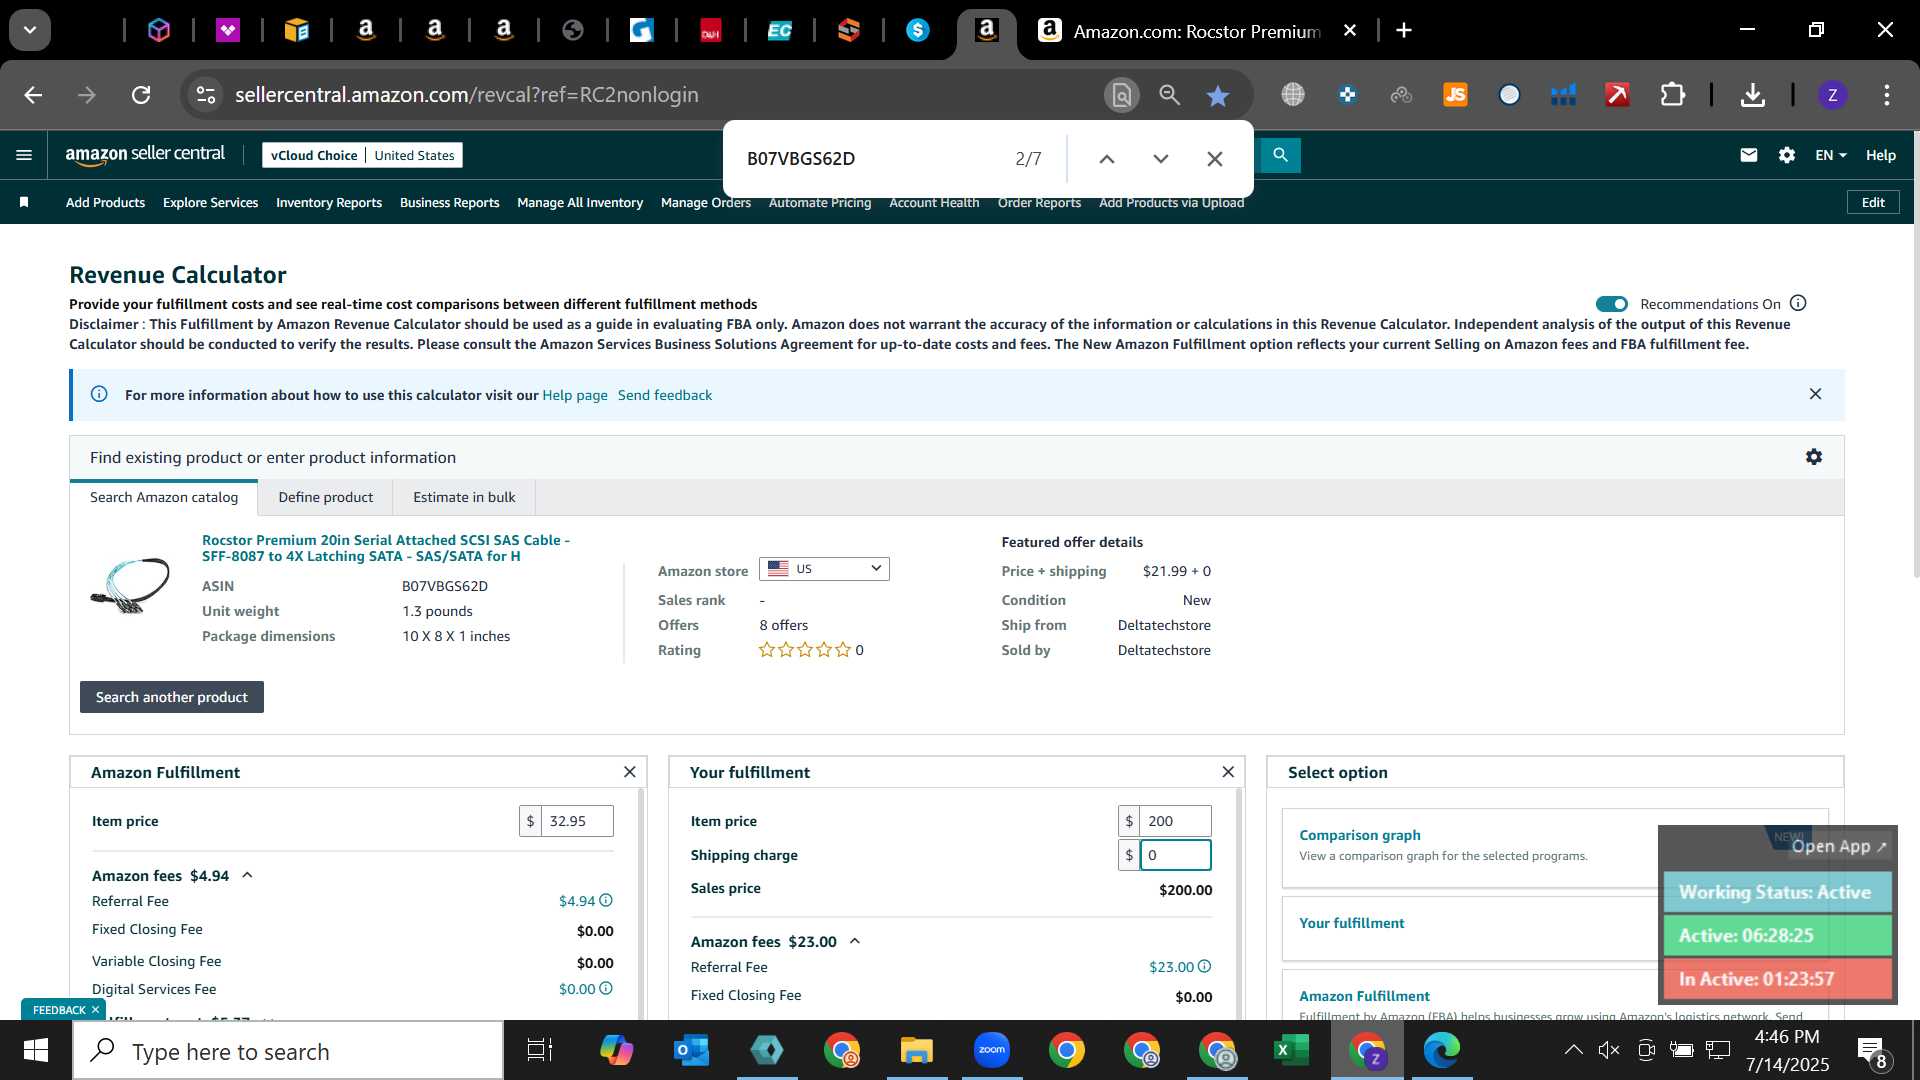The height and width of the screenshot is (1080, 1920).
Task: Click the bookmark flag icon before Add Products
Action: 24,202
